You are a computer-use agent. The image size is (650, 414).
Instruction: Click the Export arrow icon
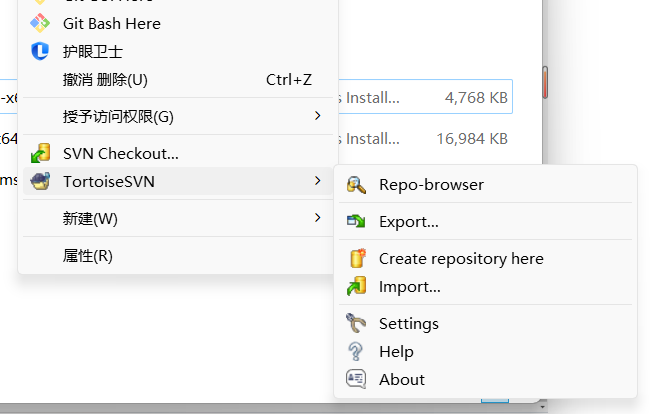click(356, 222)
